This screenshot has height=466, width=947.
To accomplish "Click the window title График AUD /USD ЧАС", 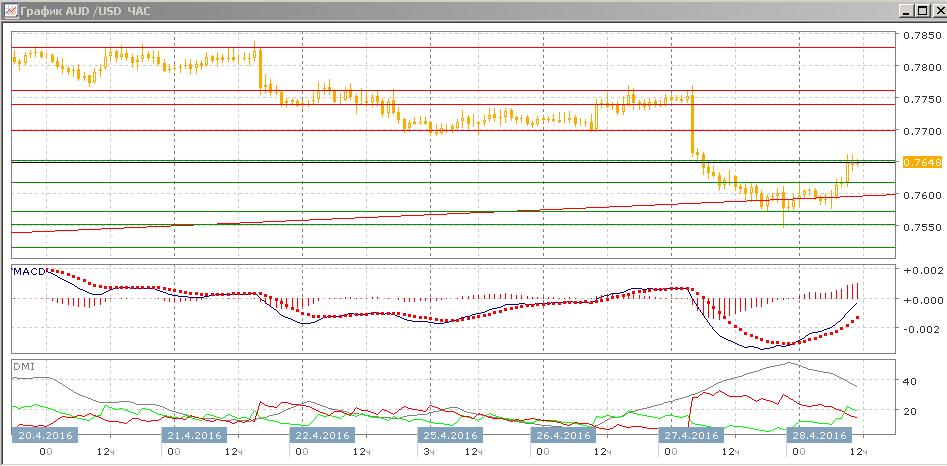I will pyautogui.click(x=86, y=11).
